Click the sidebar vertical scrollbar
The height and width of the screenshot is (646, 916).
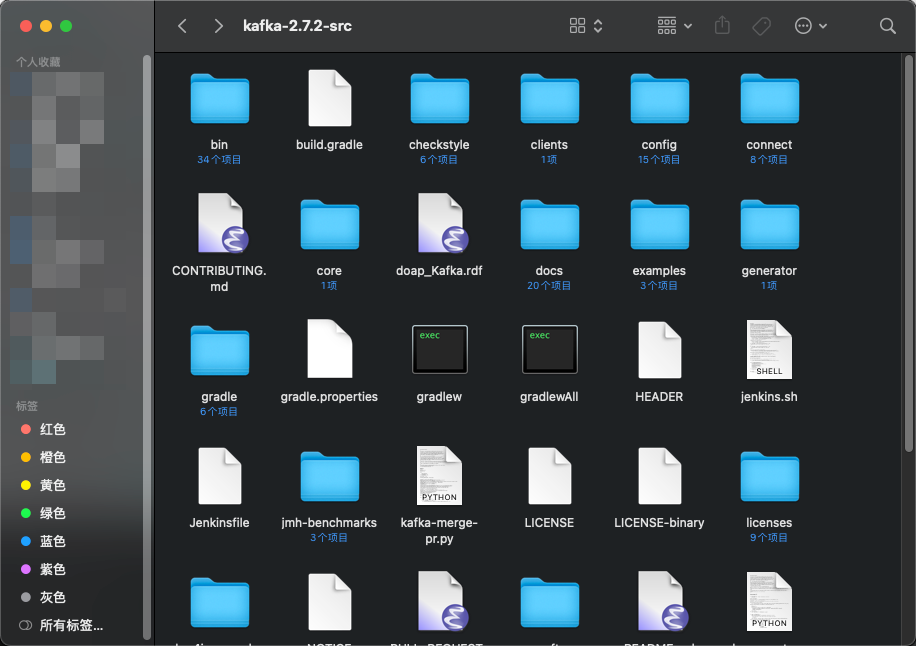click(x=147, y=348)
